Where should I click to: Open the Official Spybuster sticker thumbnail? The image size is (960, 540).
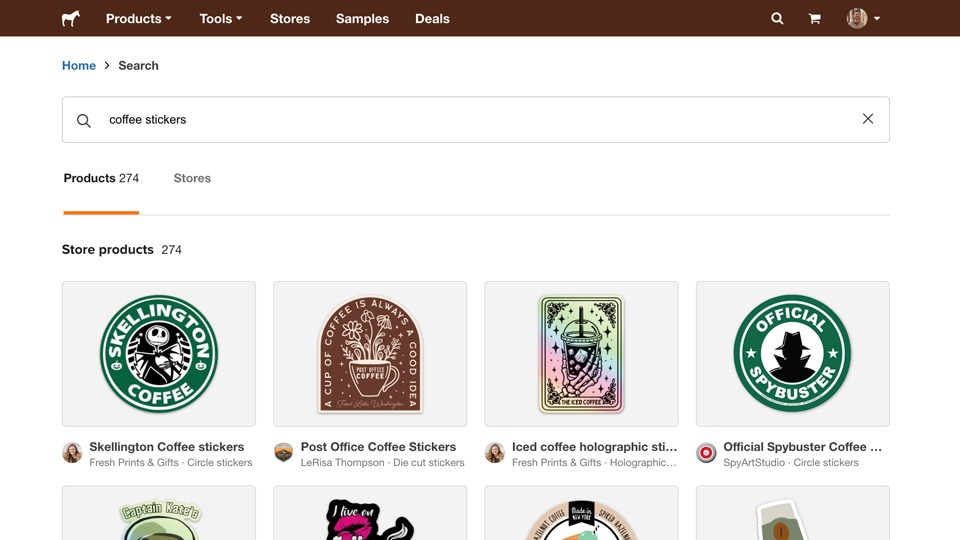(793, 354)
